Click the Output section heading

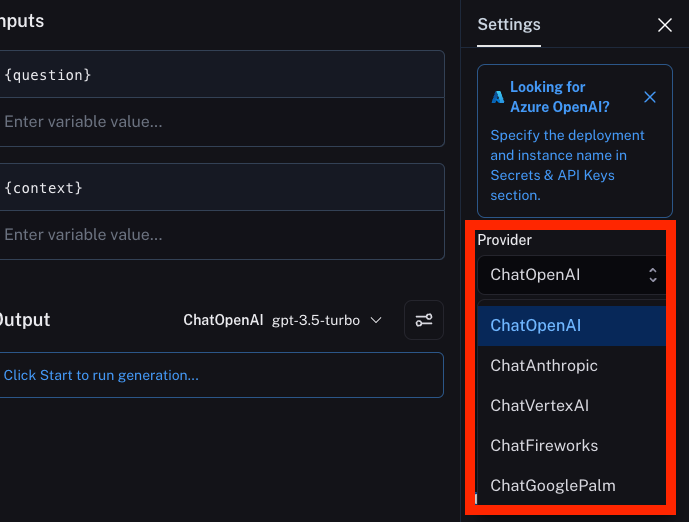point(24,320)
